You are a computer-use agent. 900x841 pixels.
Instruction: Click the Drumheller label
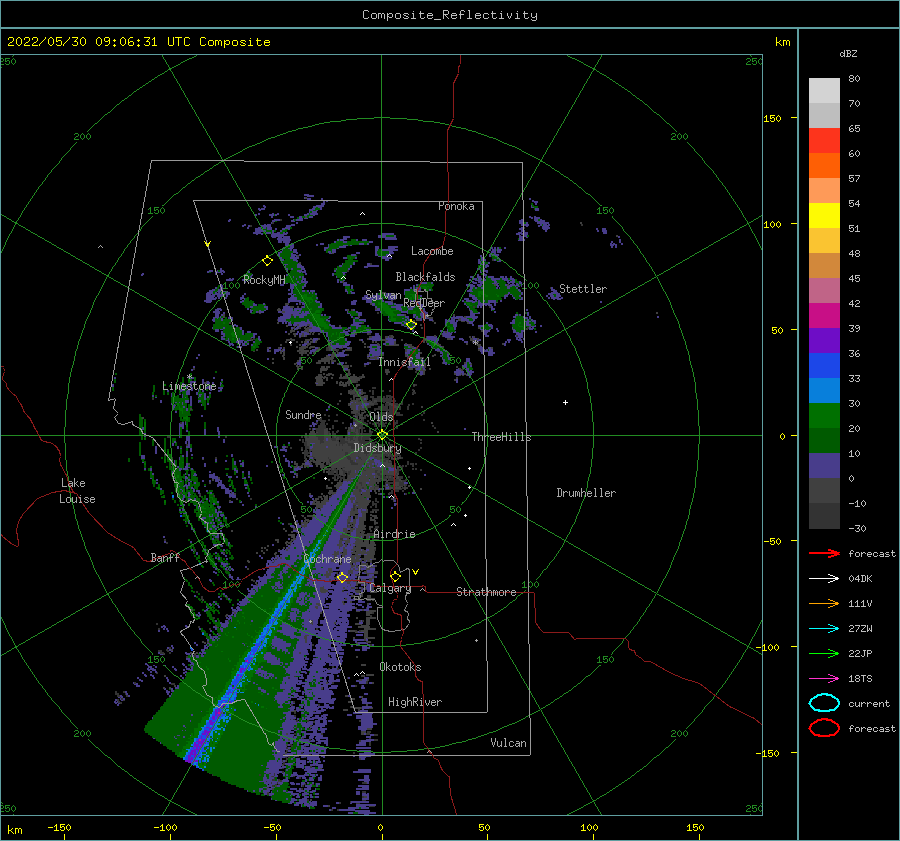(586, 493)
